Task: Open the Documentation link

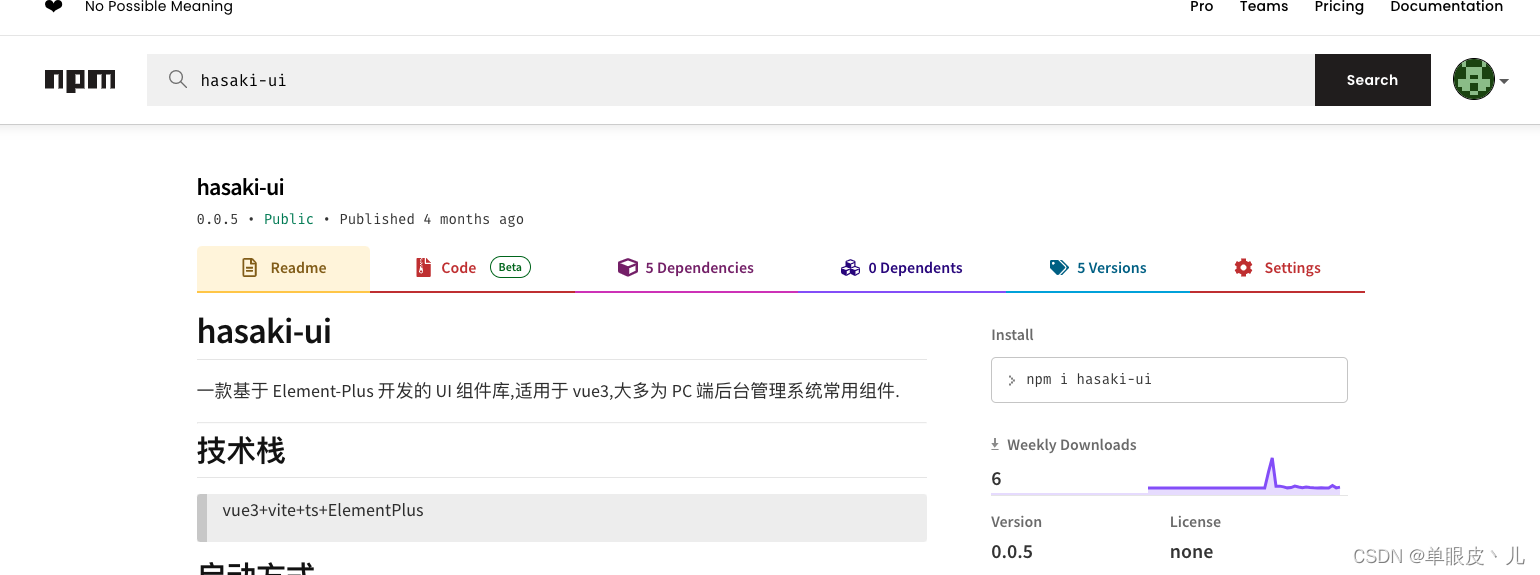Action: coord(1446,7)
